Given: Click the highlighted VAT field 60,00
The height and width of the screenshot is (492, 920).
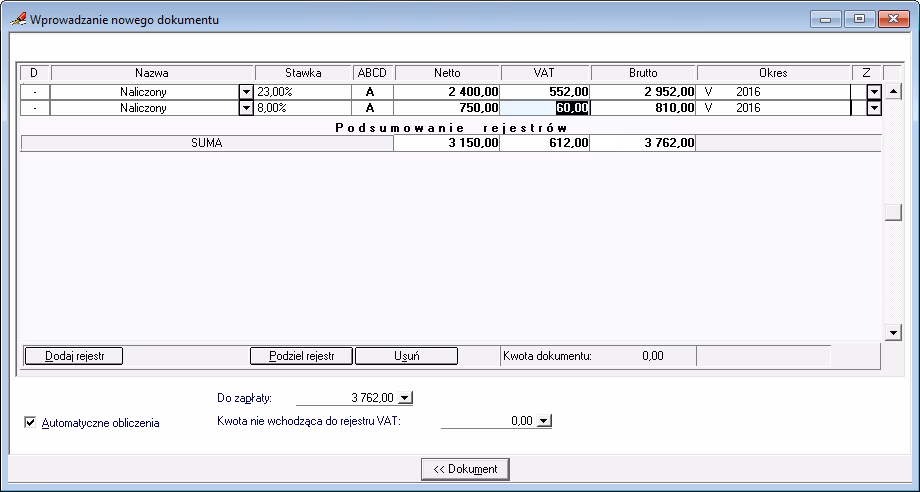Looking at the screenshot, I should 544,108.
